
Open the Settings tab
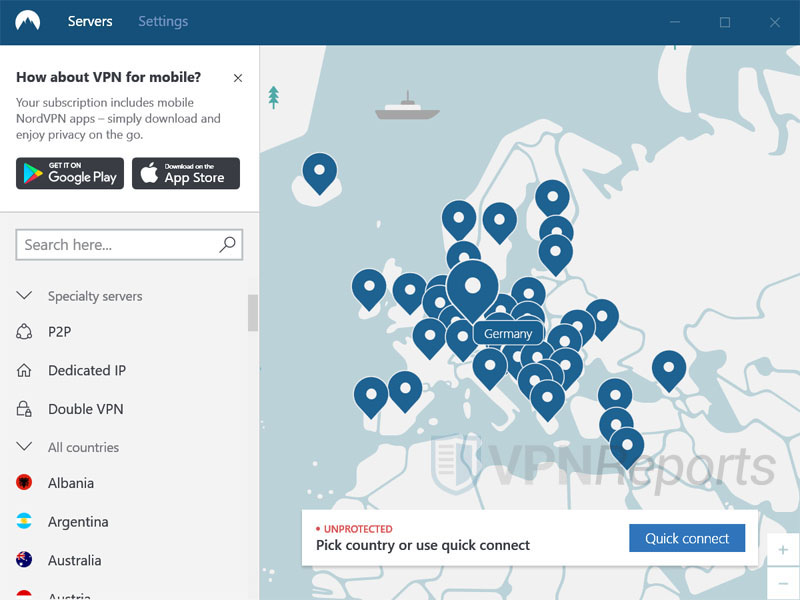(x=163, y=21)
